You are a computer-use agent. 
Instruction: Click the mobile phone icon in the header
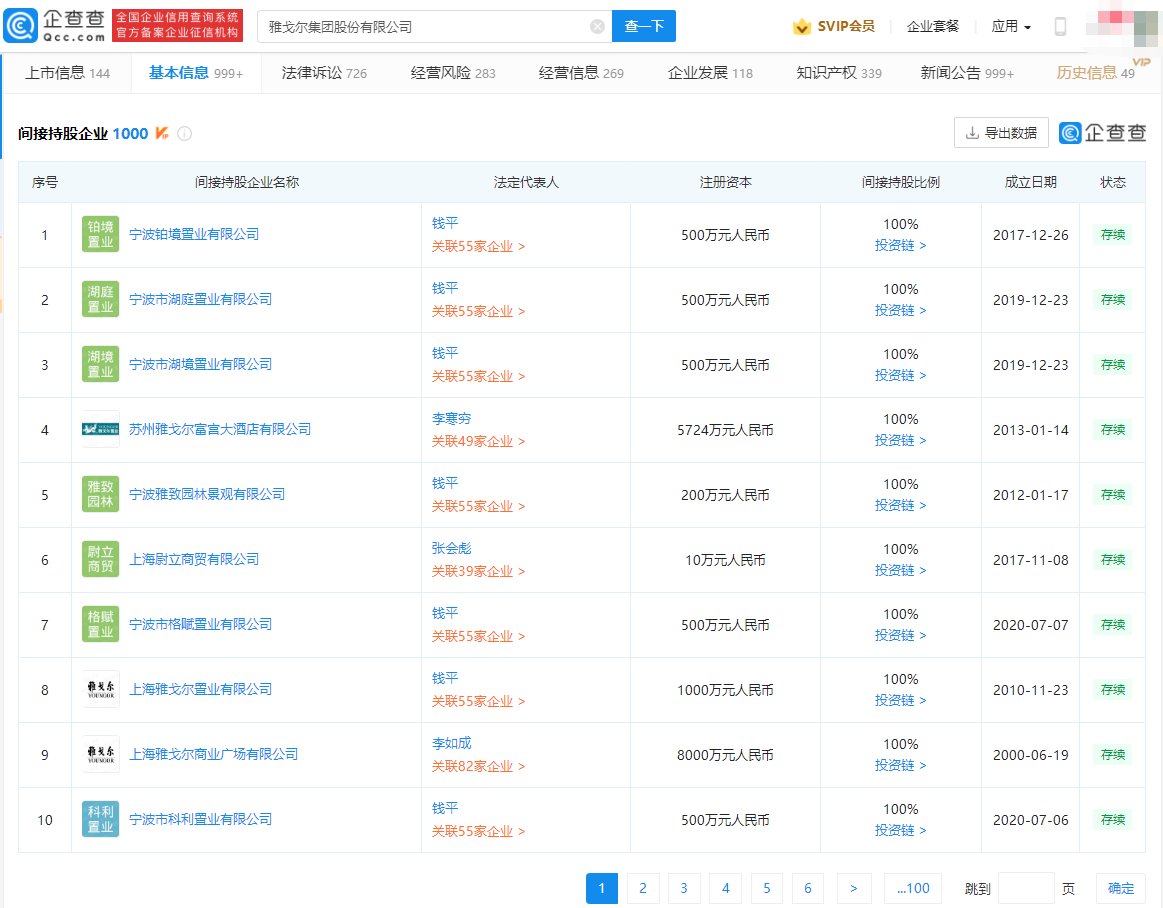tap(1060, 26)
